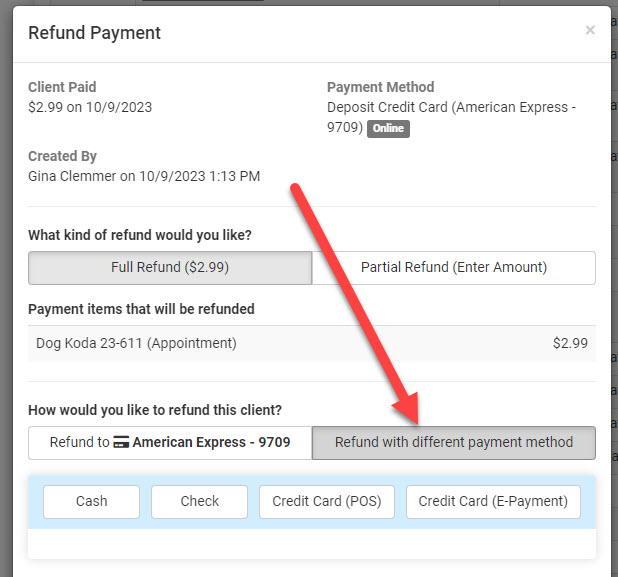The width and height of the screenshot is (618, 577).
Task: Choose Partial Refund (Enter Amount)
Action: (453, 267)
